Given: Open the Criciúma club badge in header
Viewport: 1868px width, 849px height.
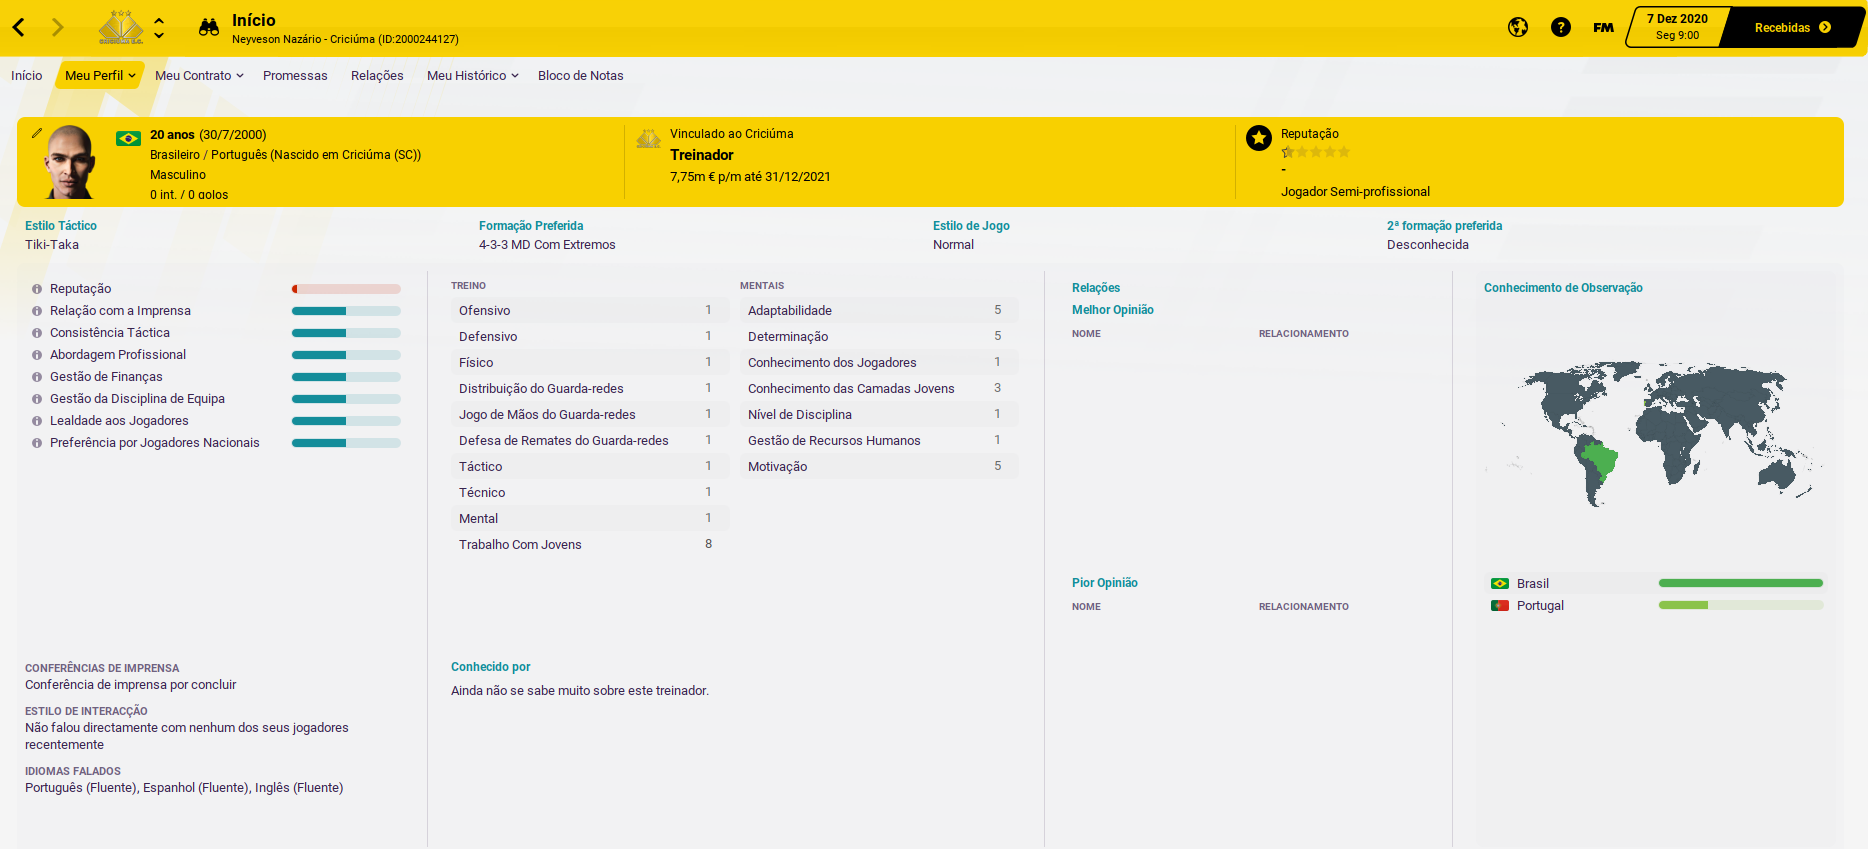Looking at the screenshot, I should pyautogui.click(x=121, y=27).
